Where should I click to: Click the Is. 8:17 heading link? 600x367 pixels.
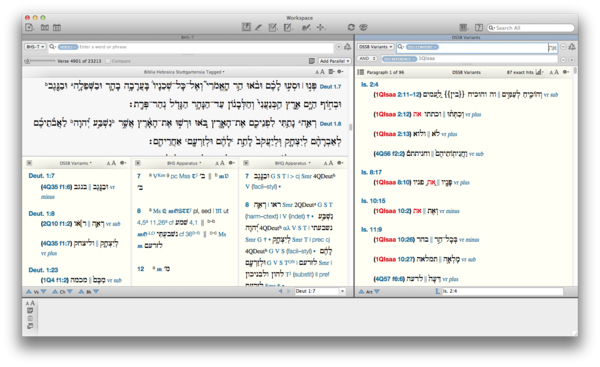pyautogui.click(x=371, y=173)
